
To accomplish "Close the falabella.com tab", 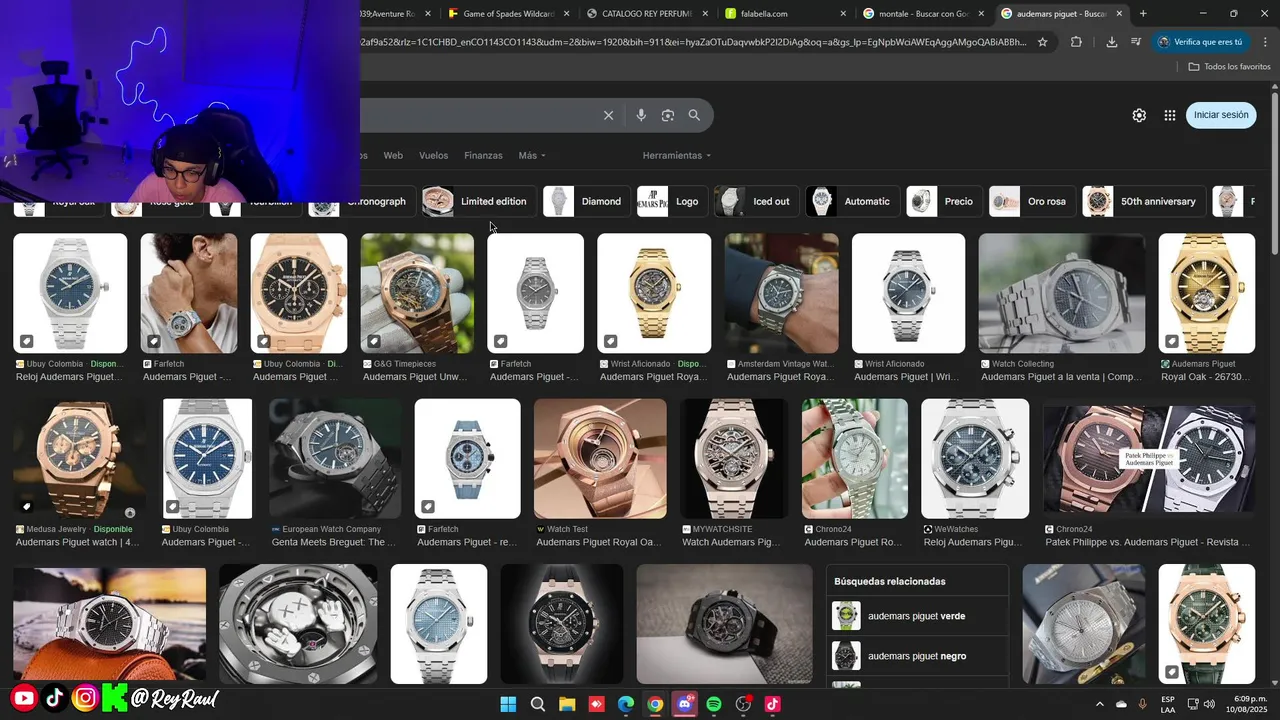I will [843, 14].
